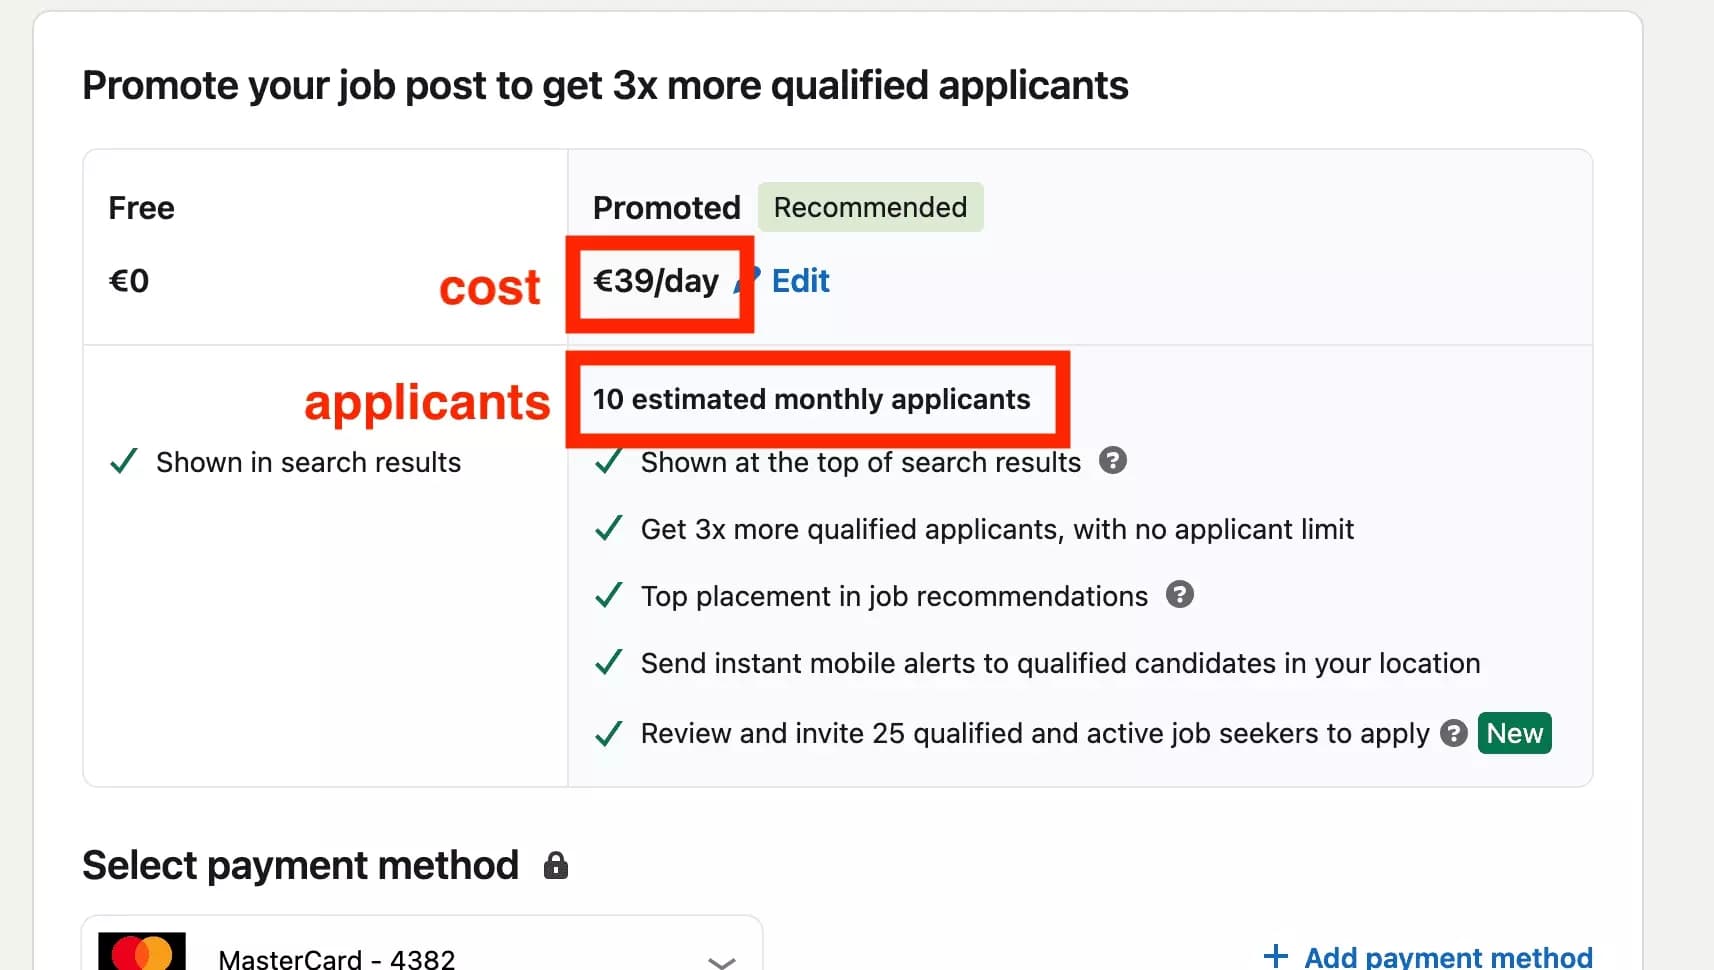
Task: Choose the MasterCard 4382 payment option
Action: coord(335,958)
